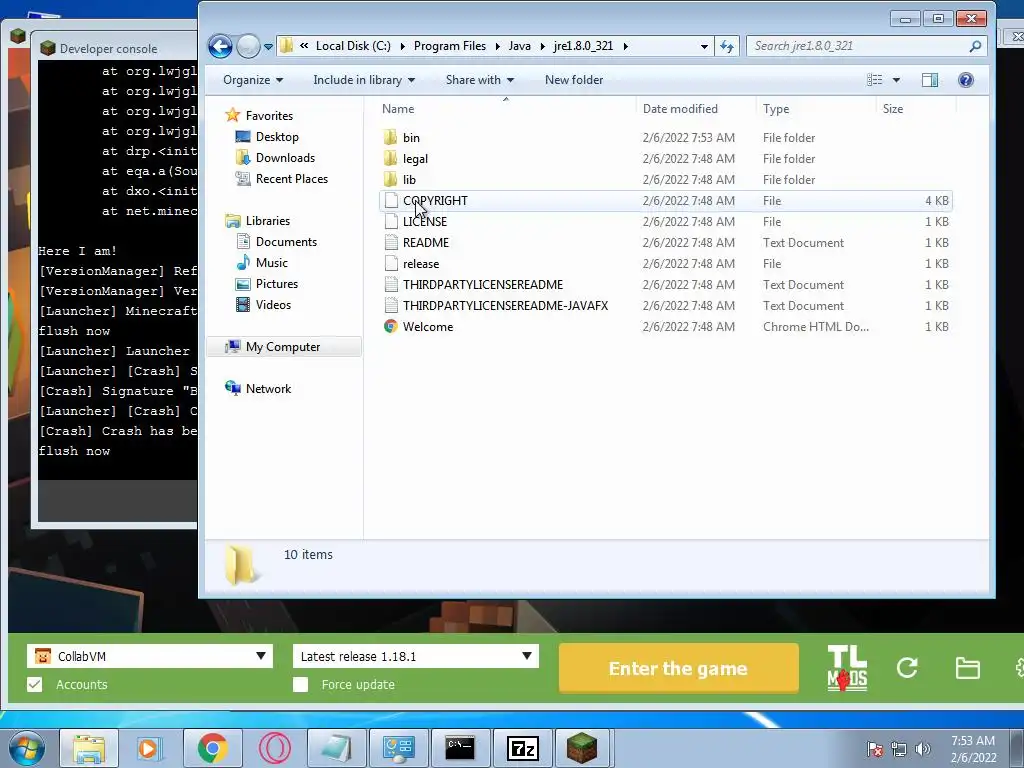Open Include in library menu

point(364,80)
